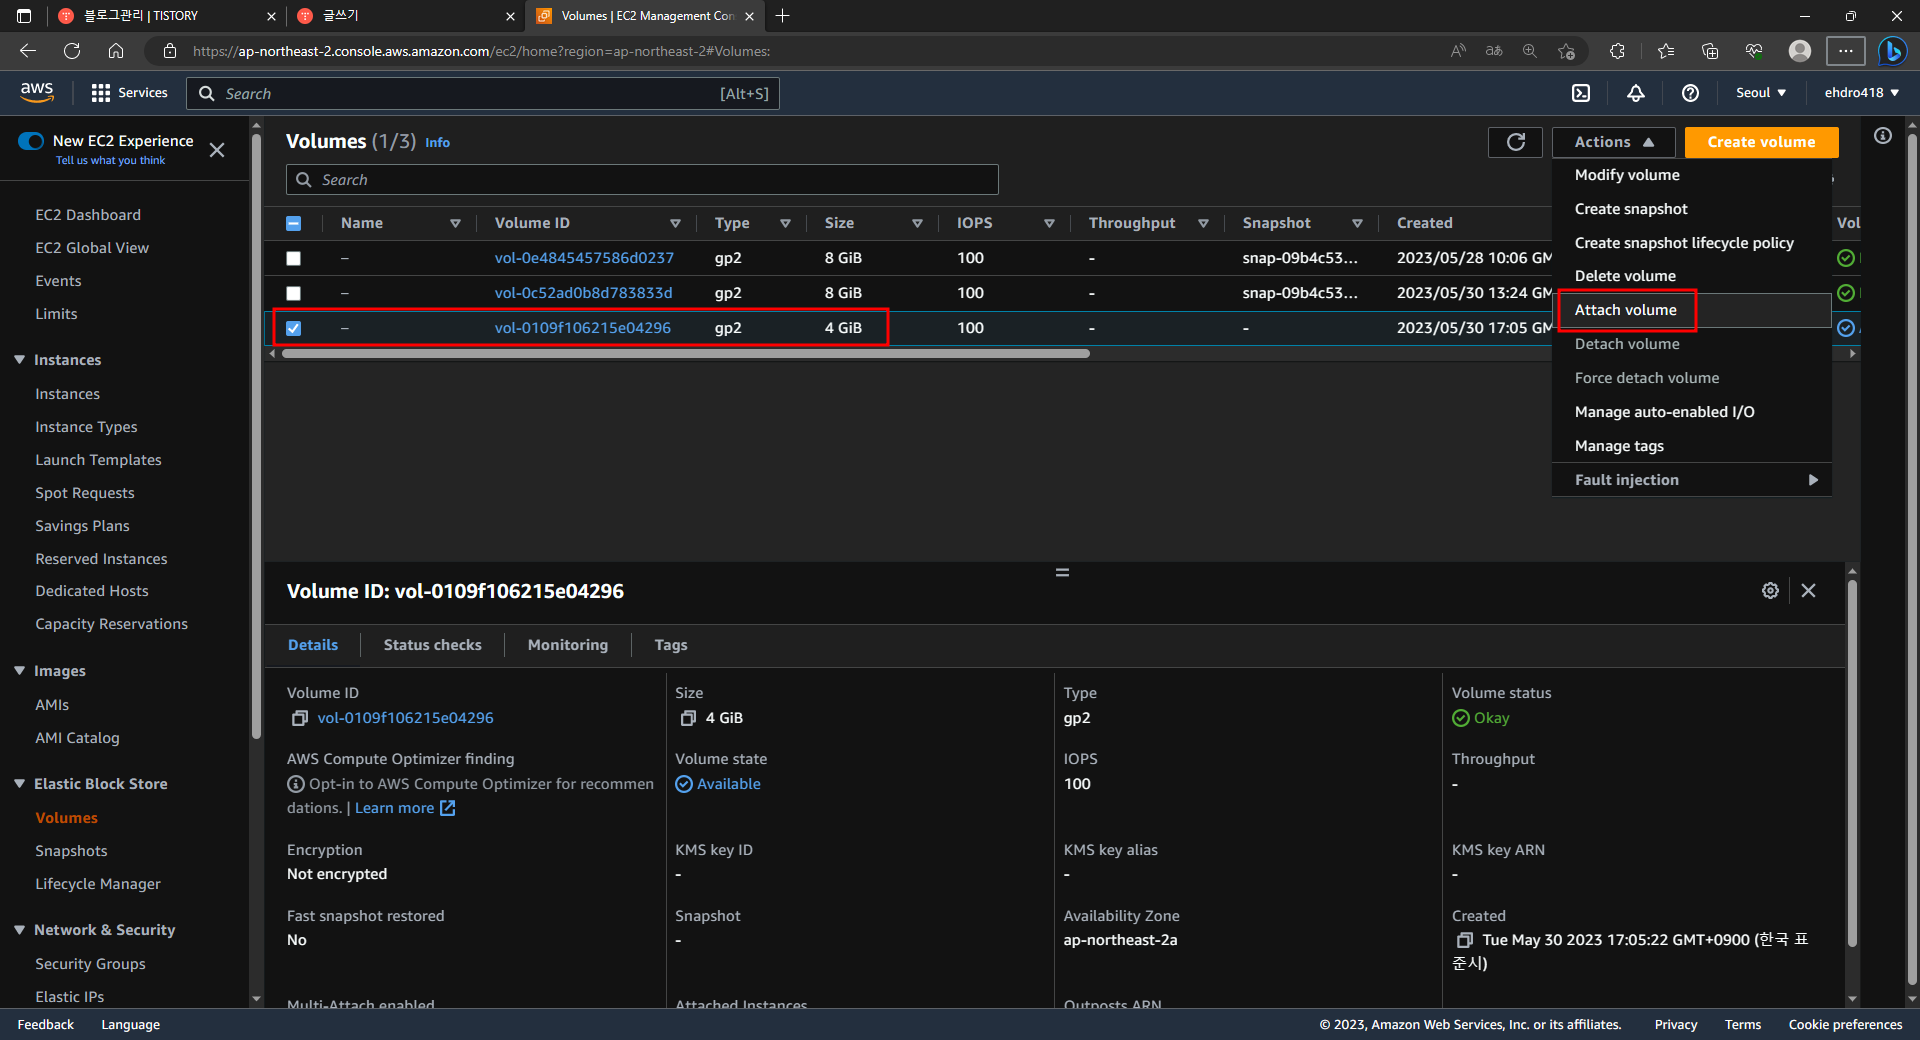Toggle the select-all volumes header checkbox
This screenshot has width=1920, height=1040.
[x=293, y=223]
